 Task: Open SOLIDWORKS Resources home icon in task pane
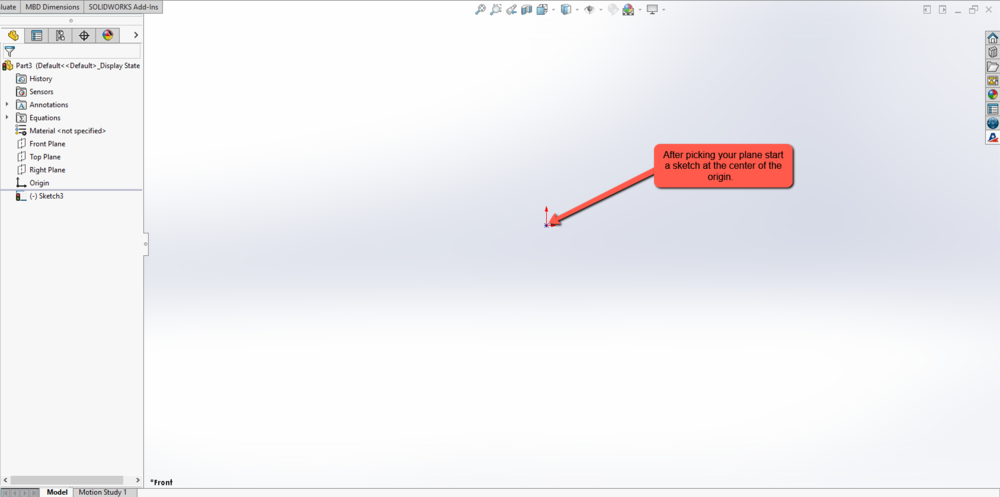[992, 39]
